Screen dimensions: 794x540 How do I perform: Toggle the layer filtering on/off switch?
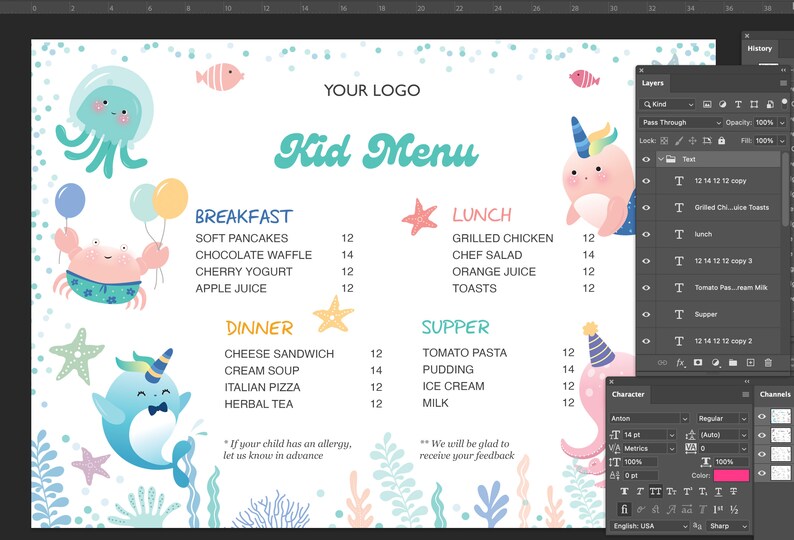784,103
